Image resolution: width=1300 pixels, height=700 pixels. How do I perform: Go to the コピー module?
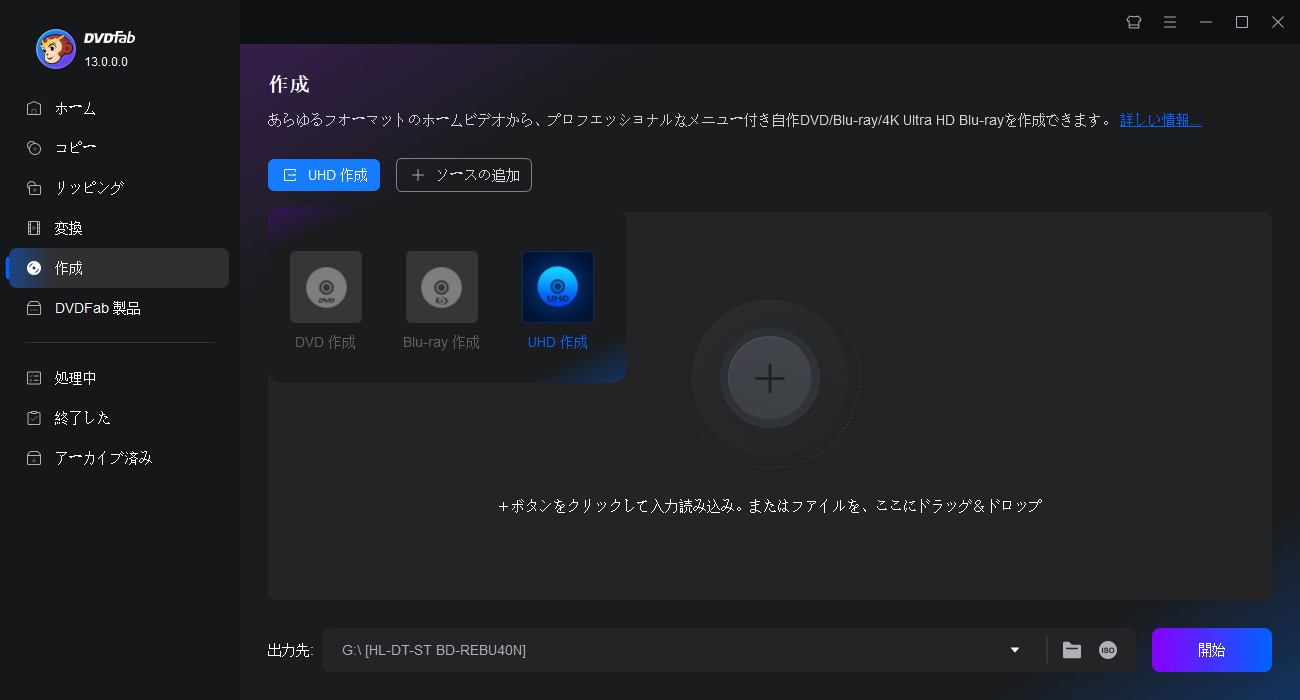point(119,148)
